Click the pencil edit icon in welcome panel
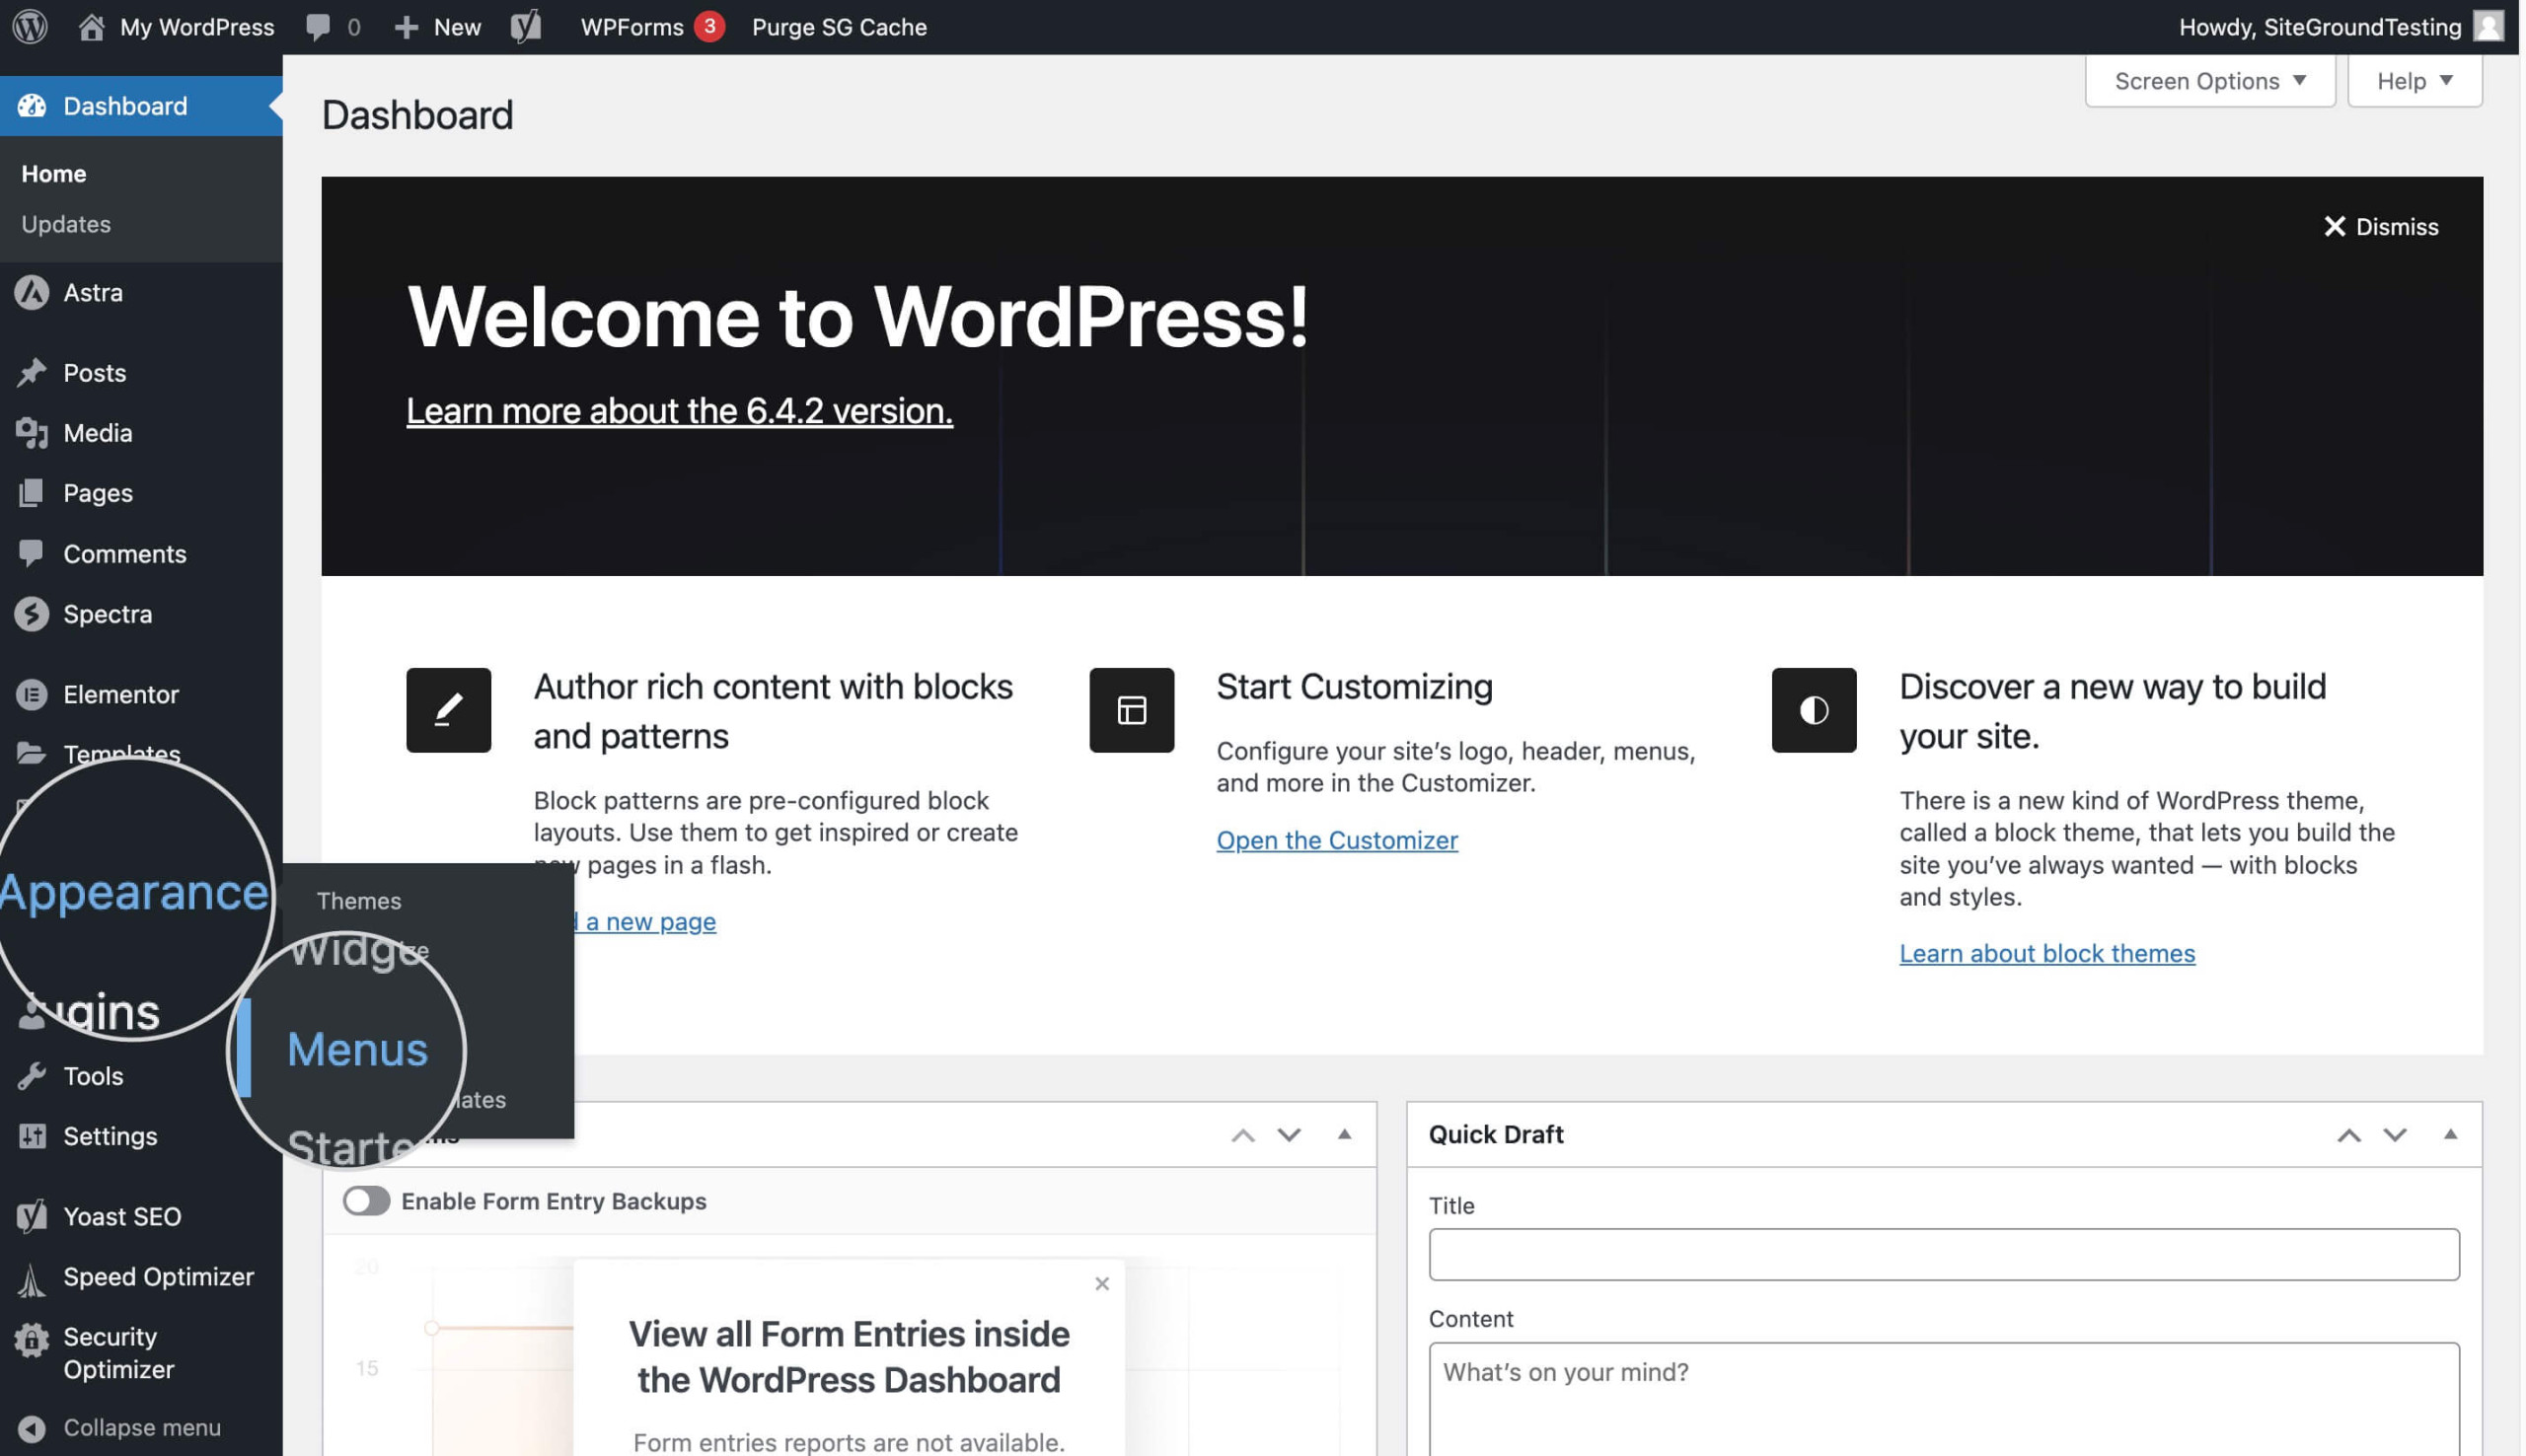2526x1456 pixels. tap(449, 710)
